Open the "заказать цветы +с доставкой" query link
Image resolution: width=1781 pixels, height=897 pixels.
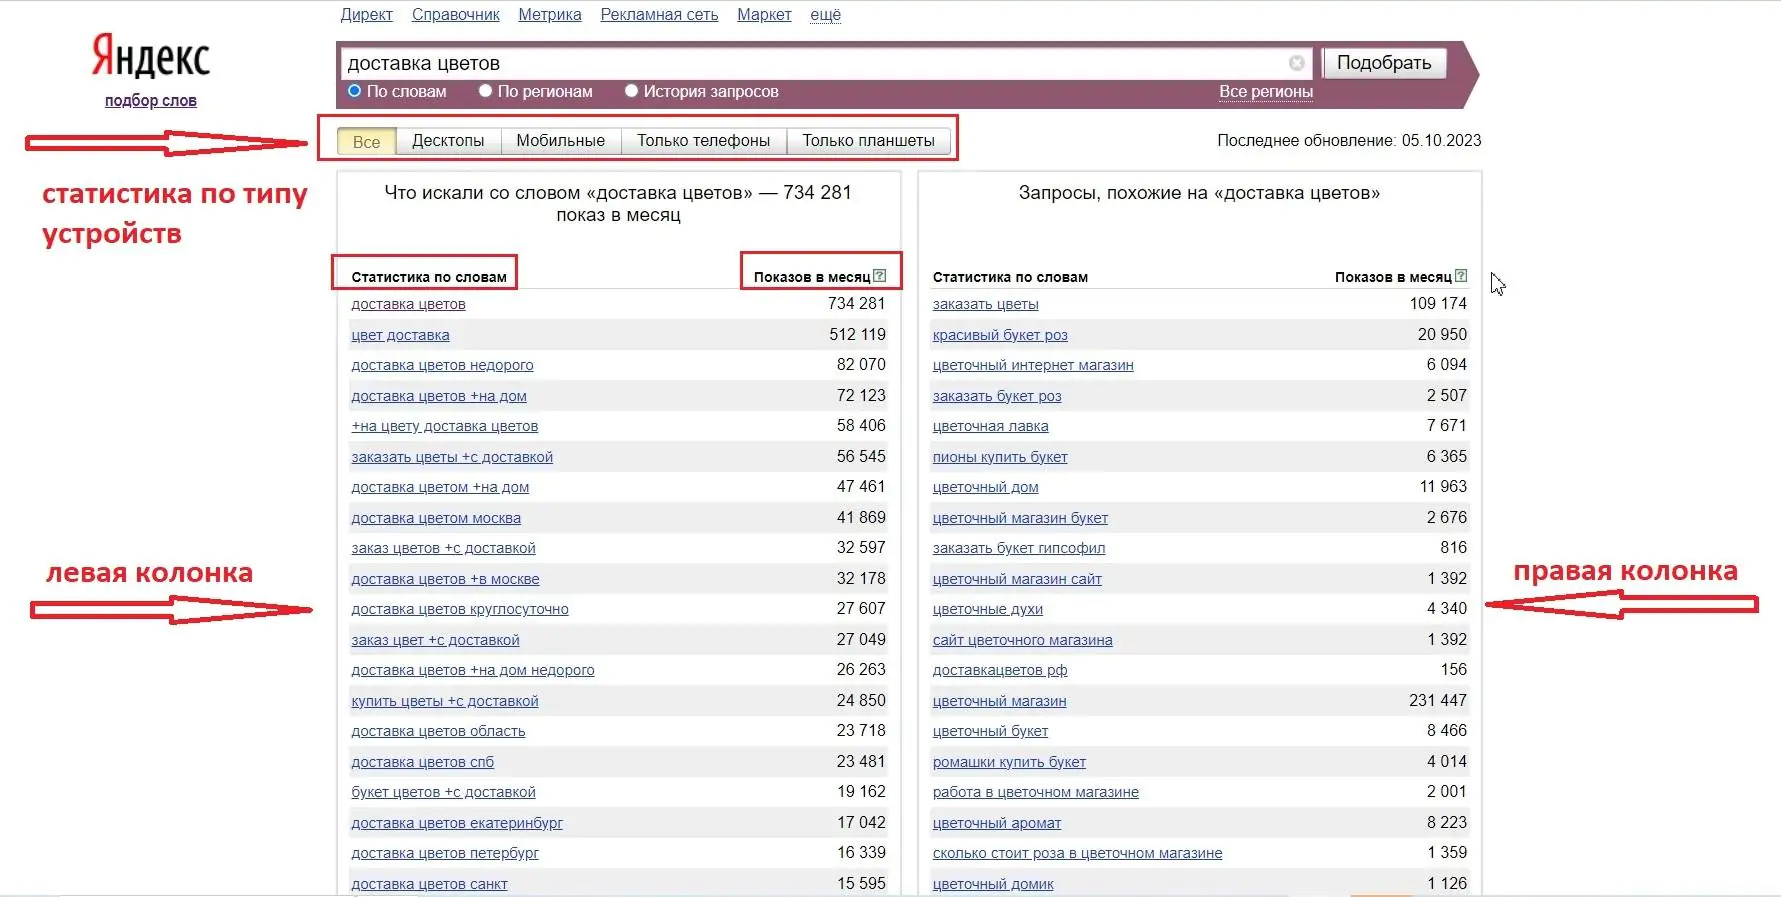pos(452,457)
